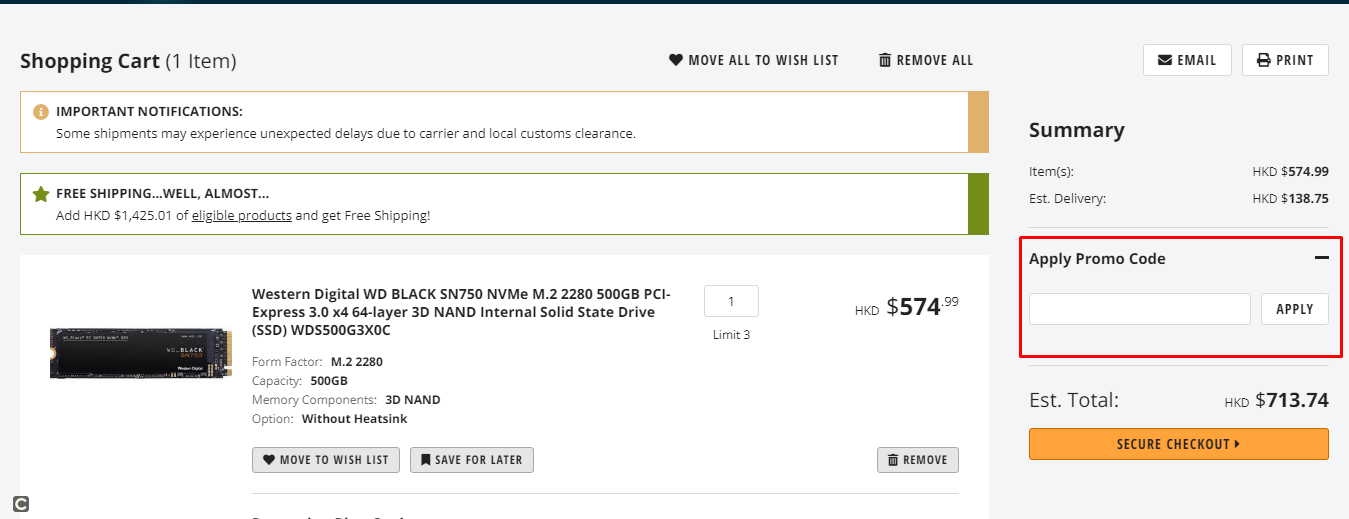Click the Important Notifications info icon
Viewport: 1349px width, 519px height.
tap(41, 112)
